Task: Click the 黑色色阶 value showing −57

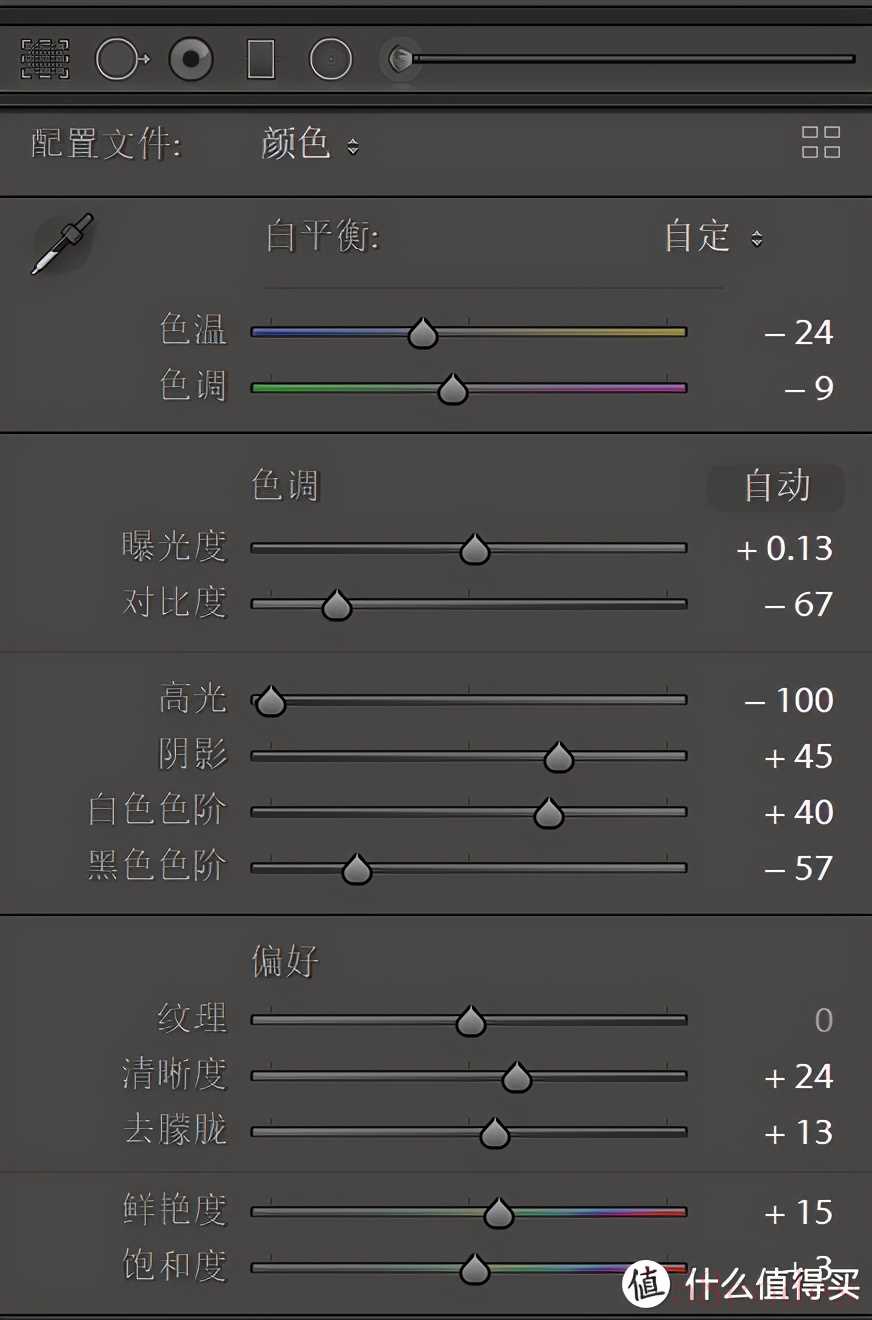Action: tap(798, 869)
